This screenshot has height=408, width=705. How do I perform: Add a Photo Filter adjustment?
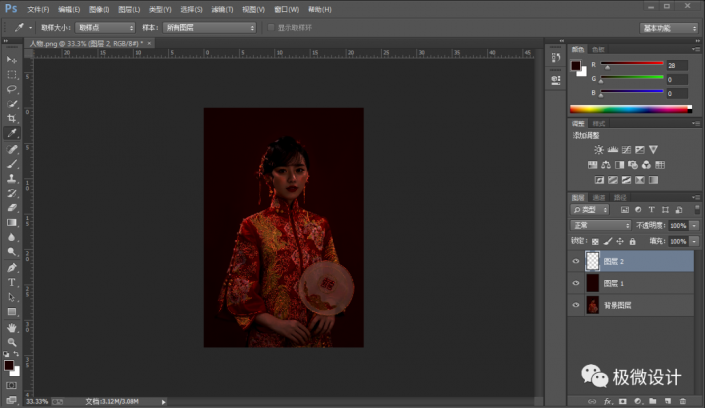(x=633, y=165)
